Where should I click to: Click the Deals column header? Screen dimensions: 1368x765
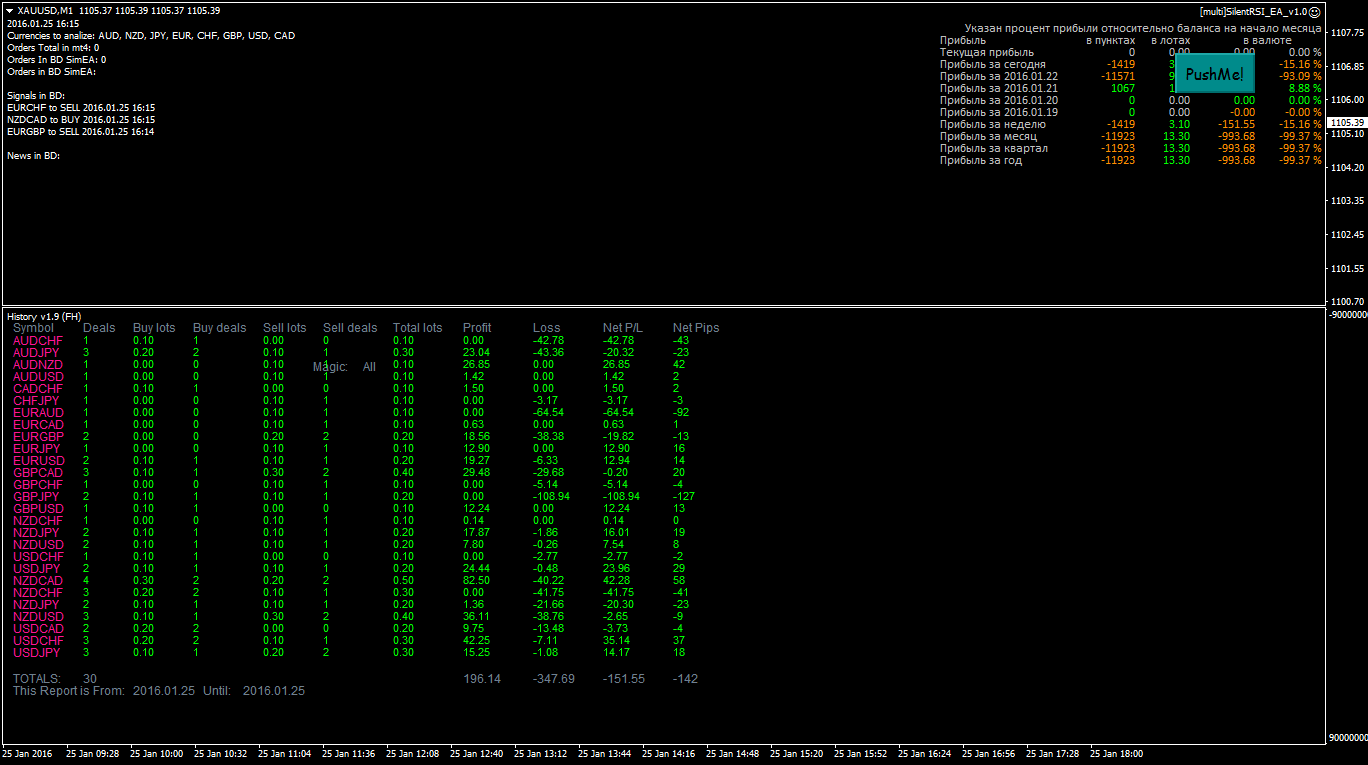pyautogui.click(x=99, y=328)
